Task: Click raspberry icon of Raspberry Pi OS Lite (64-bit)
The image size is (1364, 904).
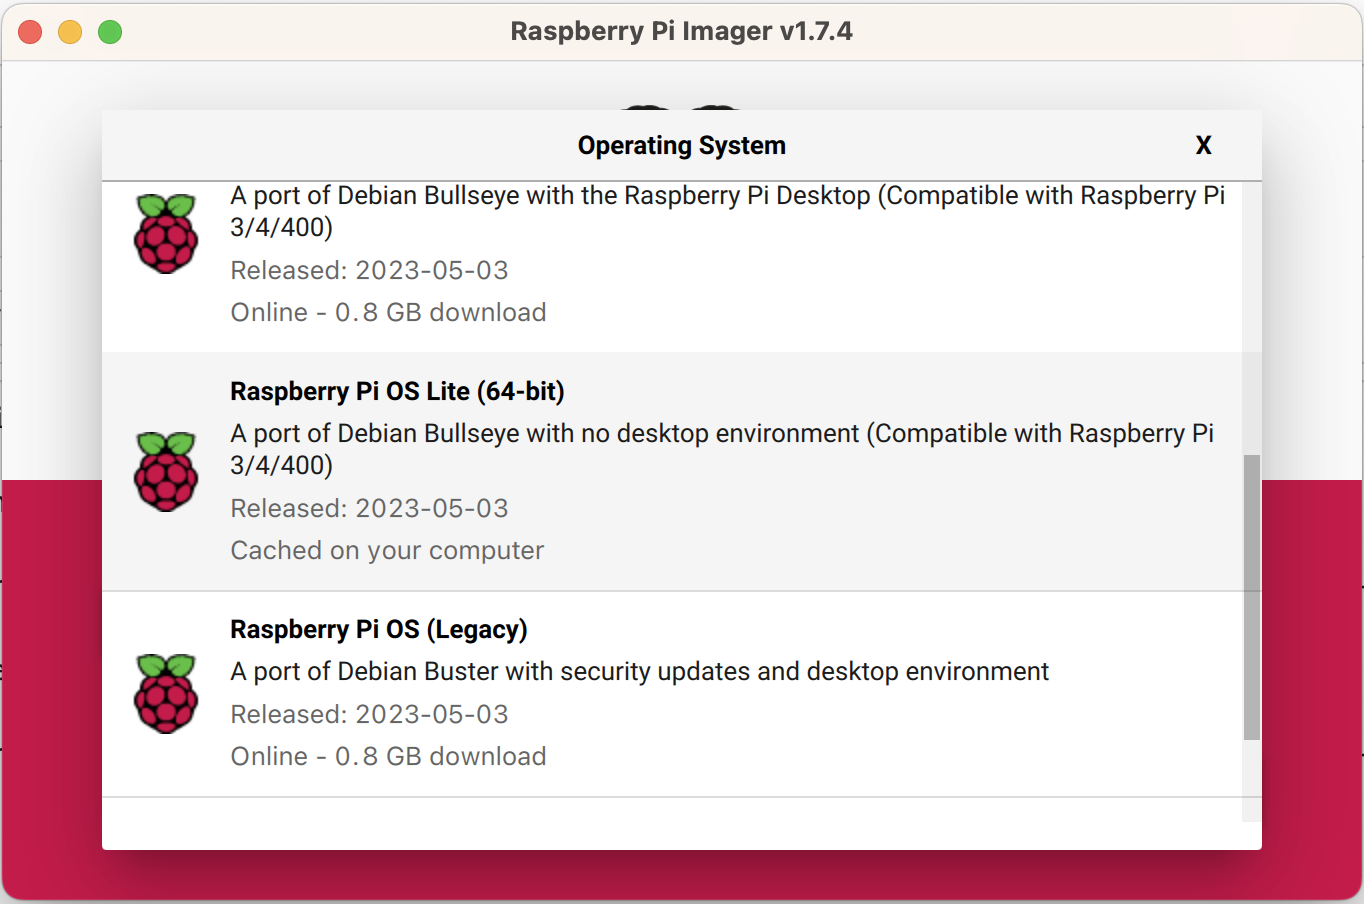Action: [x=166, y=472]
